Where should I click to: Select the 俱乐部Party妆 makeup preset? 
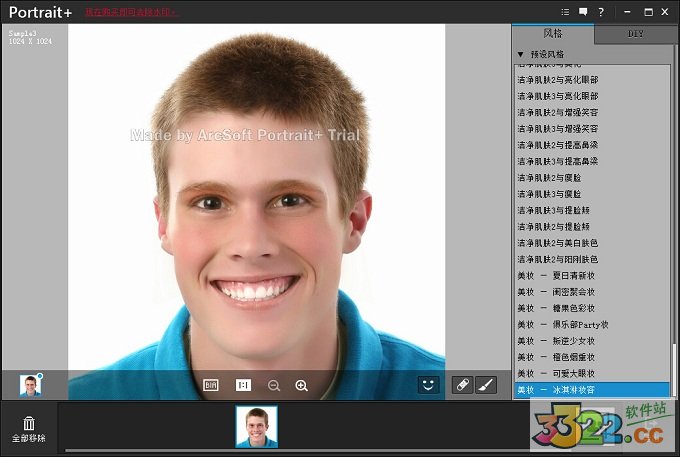(x=563, y=325)
